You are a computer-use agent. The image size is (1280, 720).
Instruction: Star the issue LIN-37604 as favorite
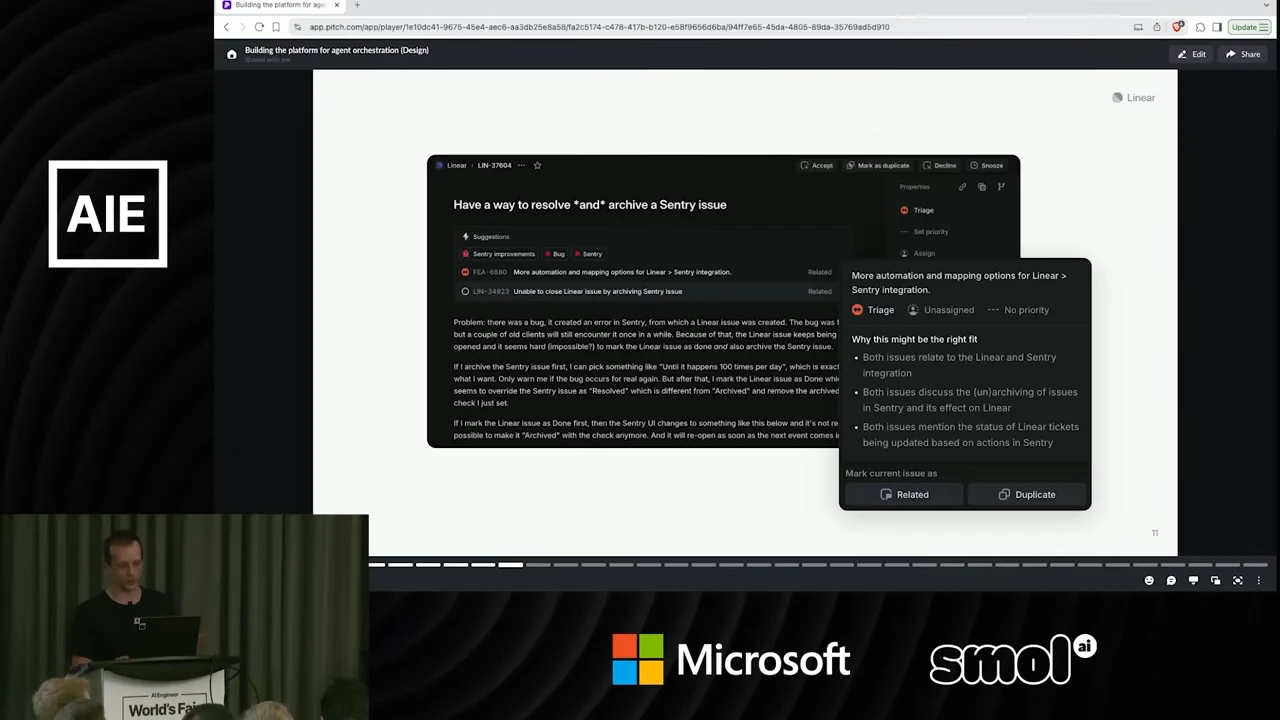(x=537, y=165)
